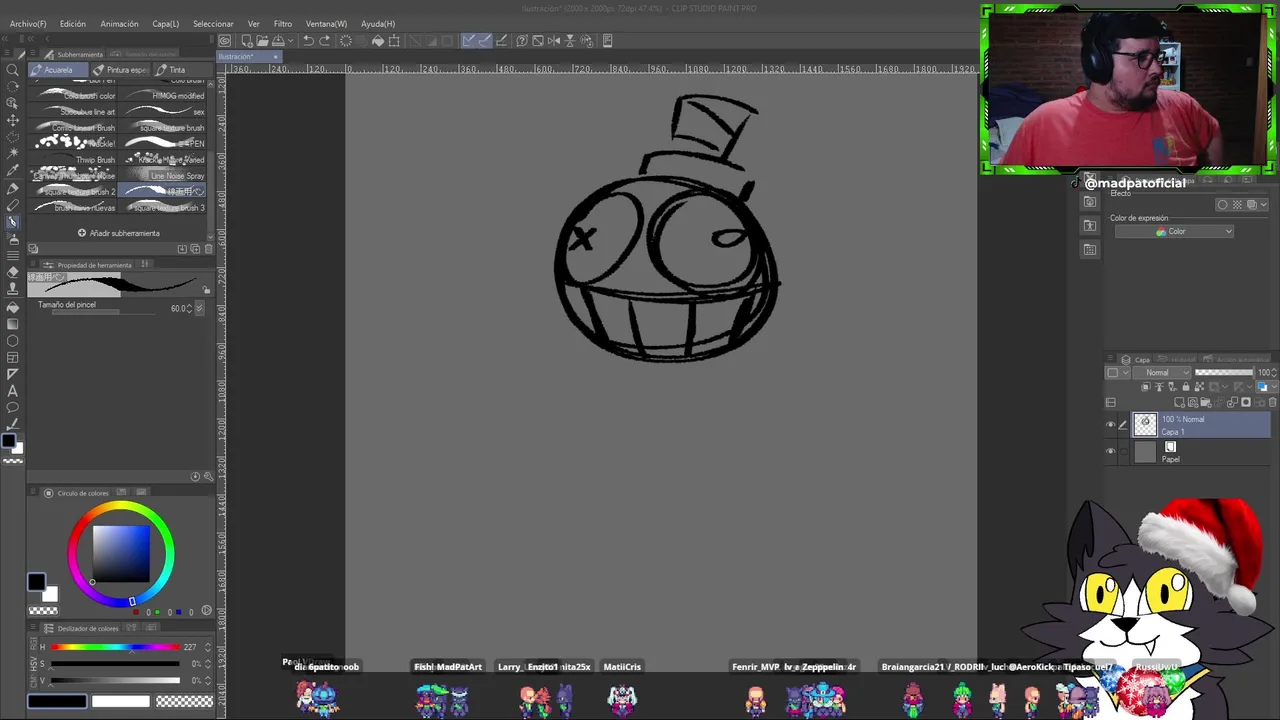
Task: Hide the Papel layer
Action: (x=1110, y=452)
